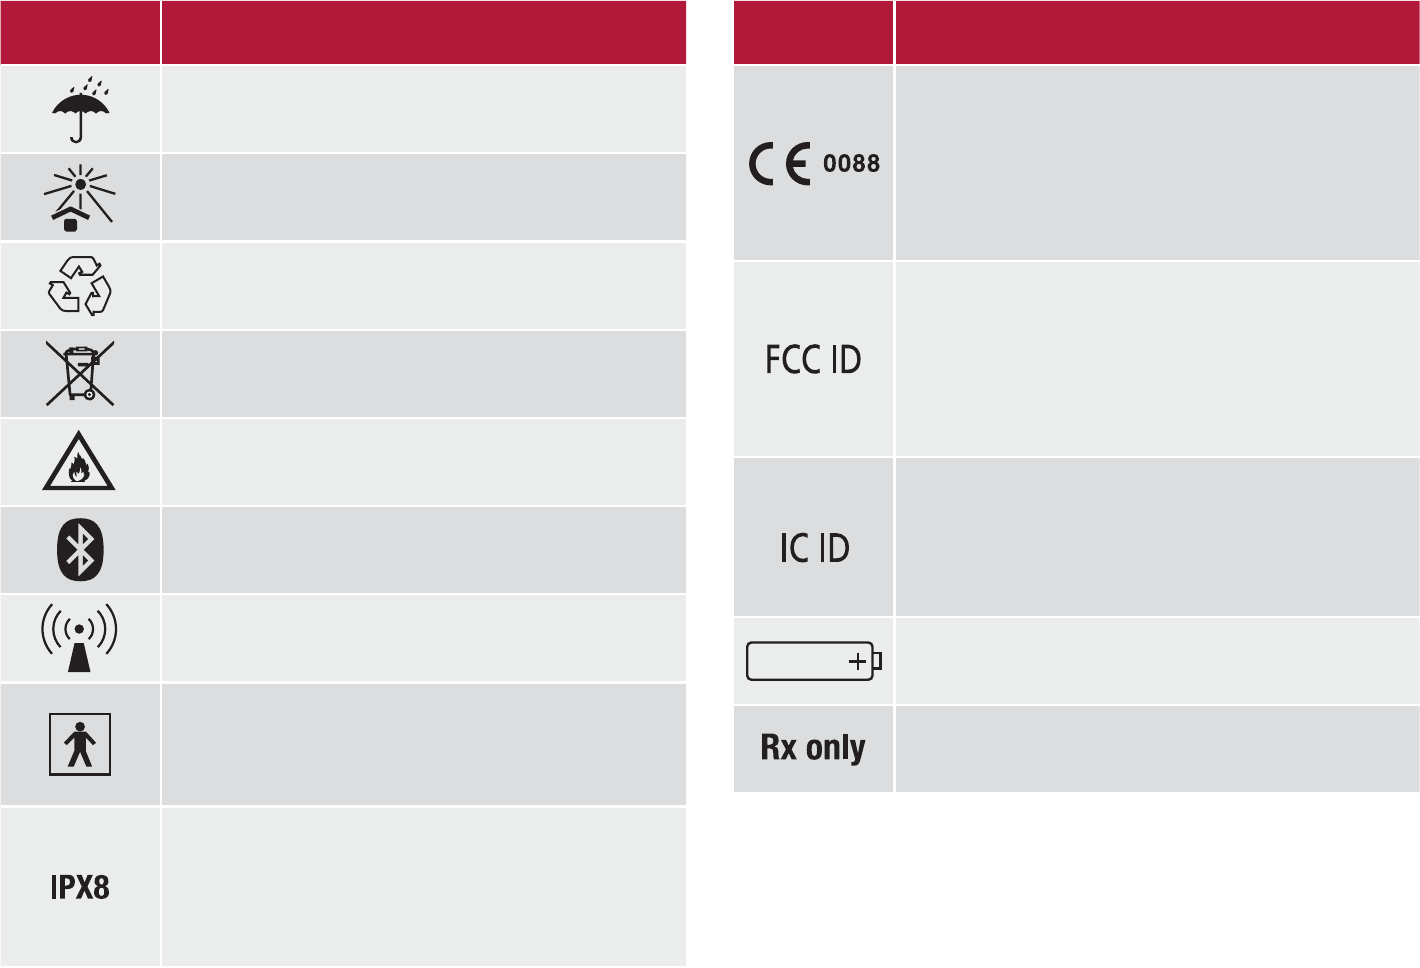Viewport: 1420px width, 968px height.
Task: Select the battery polarity symbol
Action: (814, 661)
